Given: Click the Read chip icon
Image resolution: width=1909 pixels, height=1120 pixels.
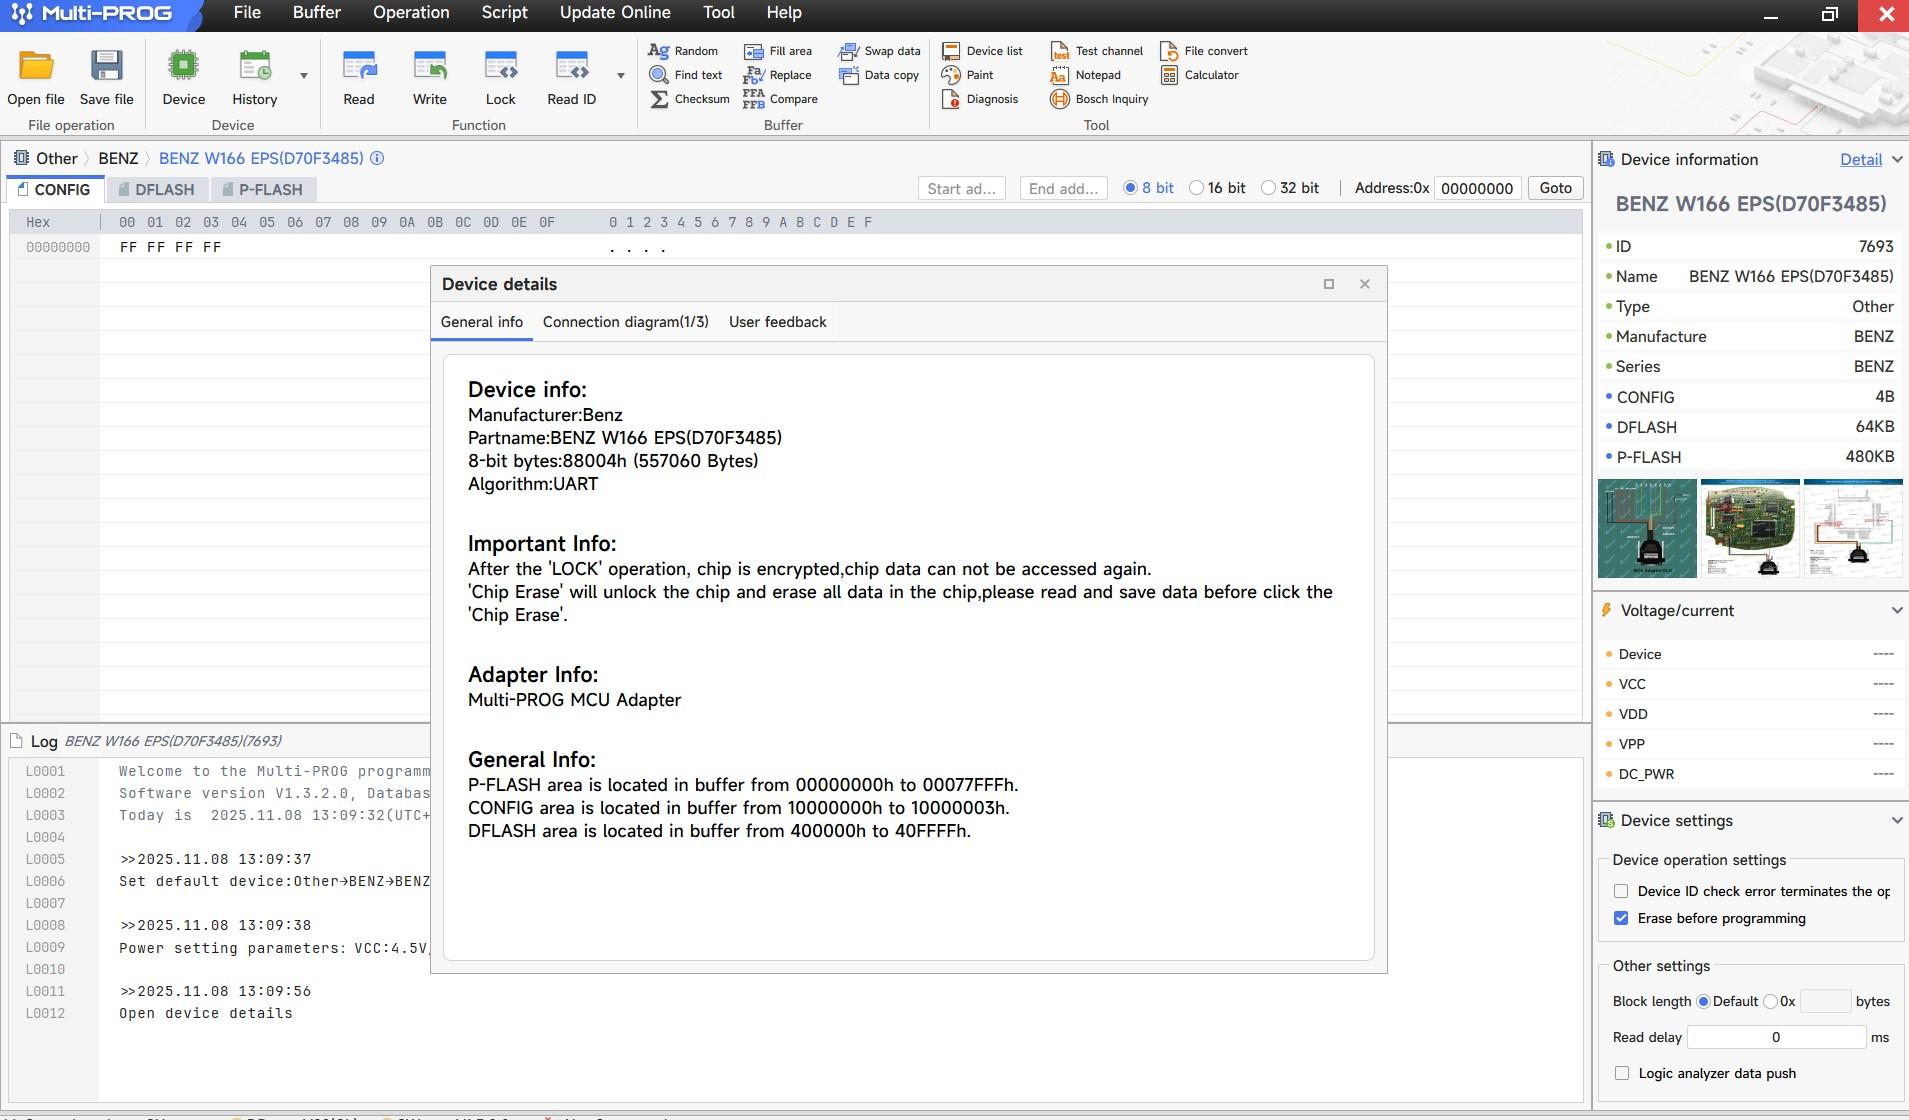Looking at the screenshot, I should point(358,68).
